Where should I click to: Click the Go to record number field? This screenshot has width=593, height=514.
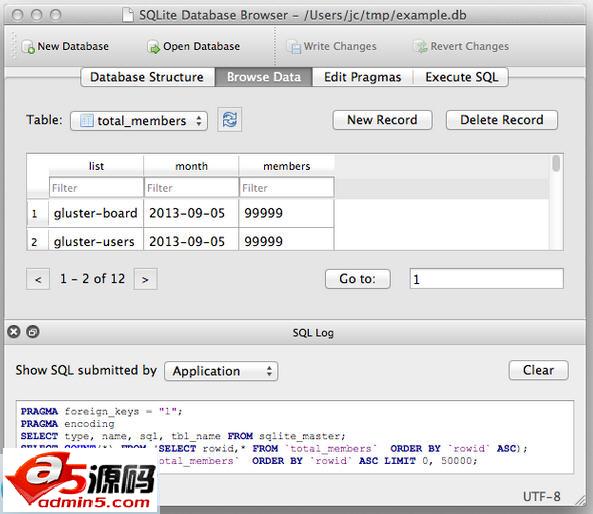tap(486, 279)
